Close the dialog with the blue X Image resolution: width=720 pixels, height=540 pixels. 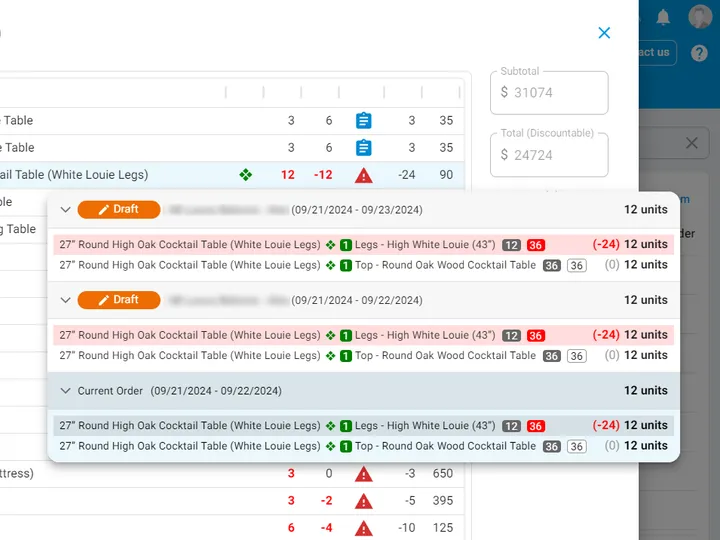click(x=604, y=33)
